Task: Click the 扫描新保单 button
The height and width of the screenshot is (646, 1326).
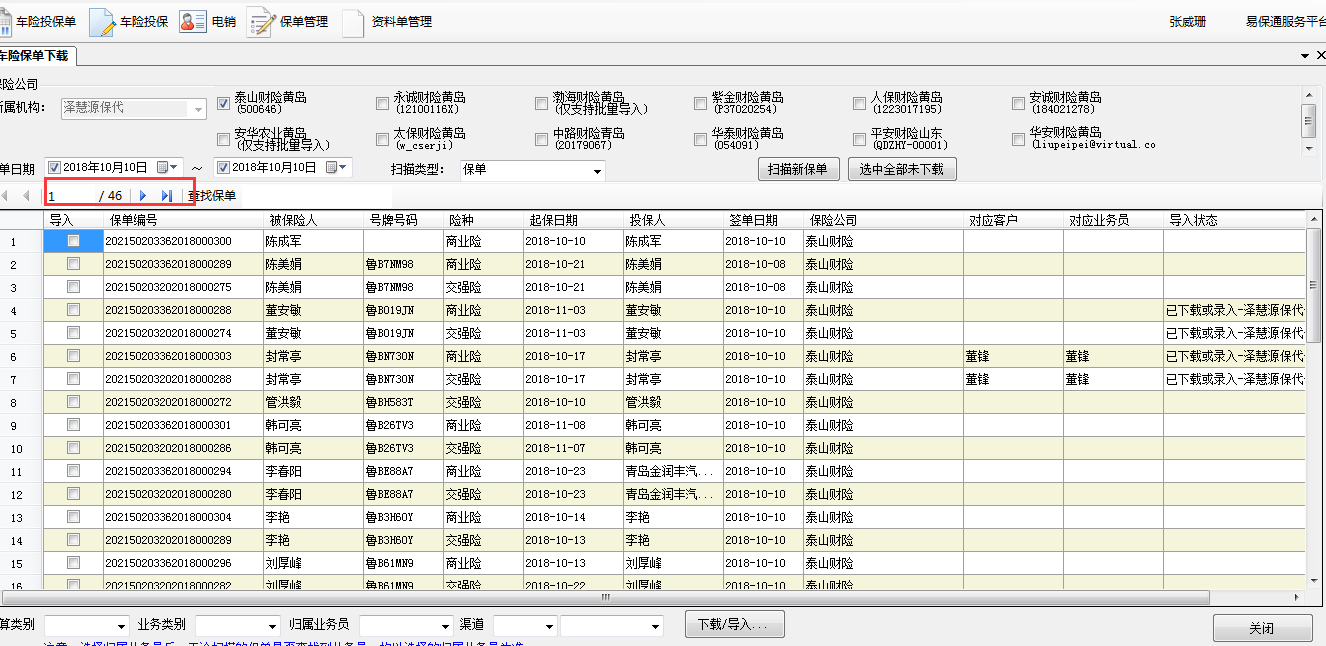Action: 797,169
